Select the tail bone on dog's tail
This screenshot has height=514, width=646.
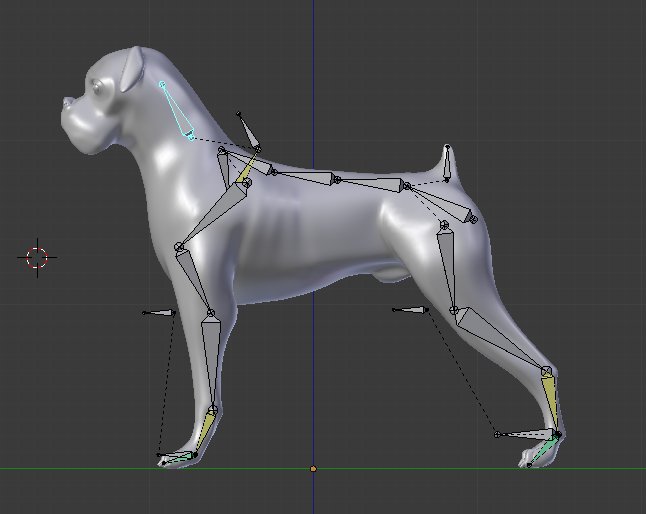click(x=447, y=163)
